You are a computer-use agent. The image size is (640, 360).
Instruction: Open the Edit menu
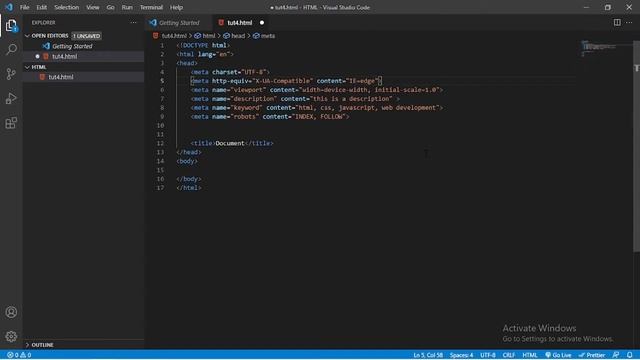tap(41, 7)
